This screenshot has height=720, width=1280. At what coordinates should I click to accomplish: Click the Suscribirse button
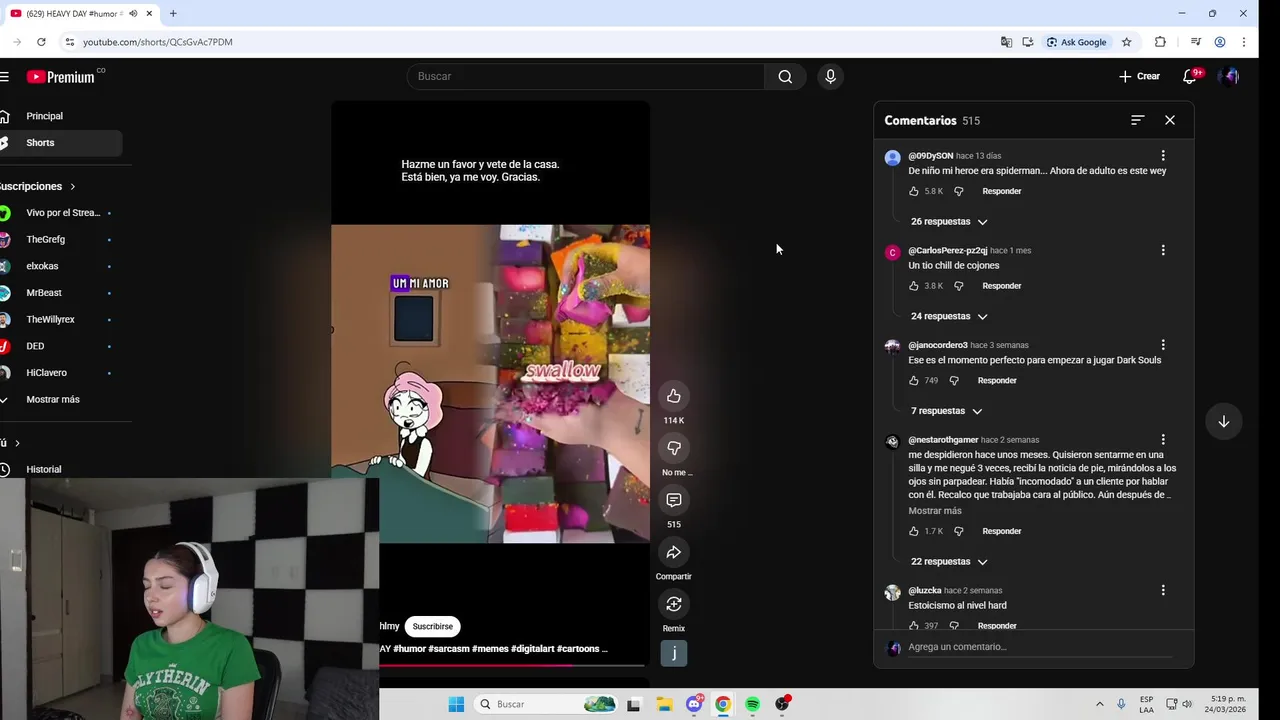coord(432,627)
